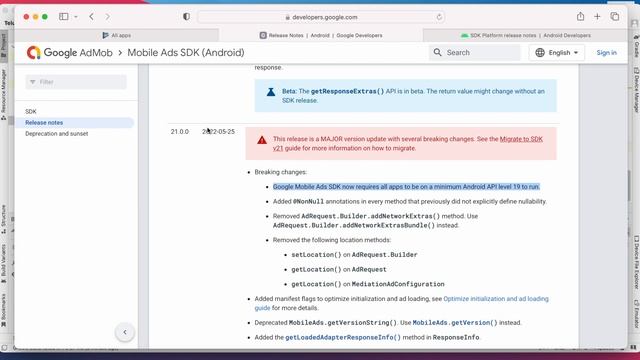
Task: Click the 21.0.0 version text
Action: click(180, 131)
